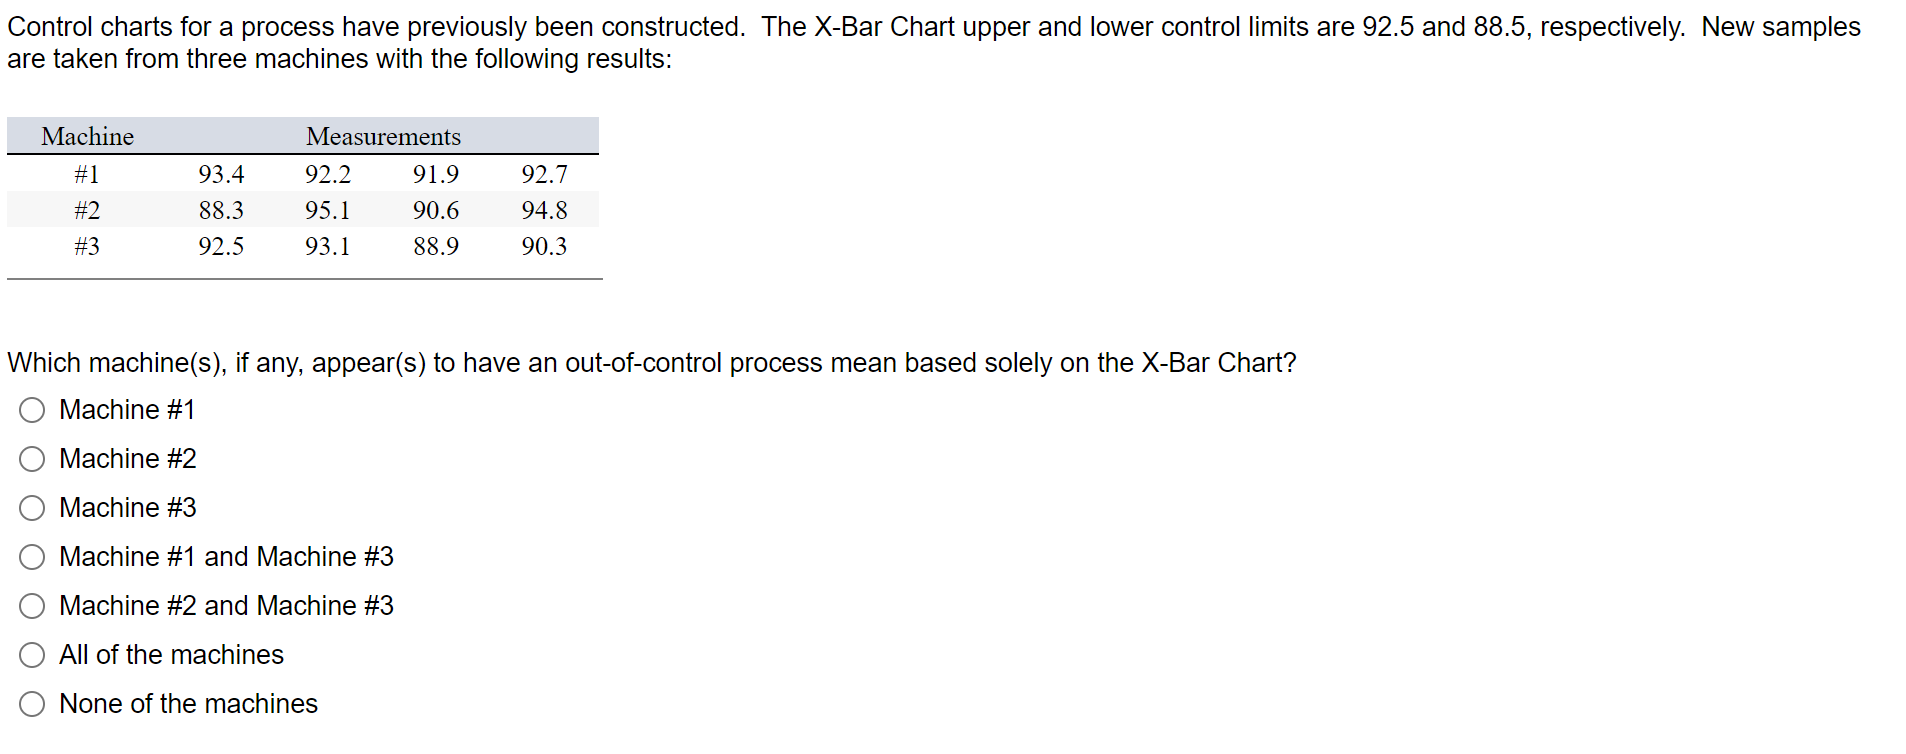The width and height of the screenshot is (1906, 754).
Task: Select the Machine #1 radio button
Action: click(x=31, y=410)
